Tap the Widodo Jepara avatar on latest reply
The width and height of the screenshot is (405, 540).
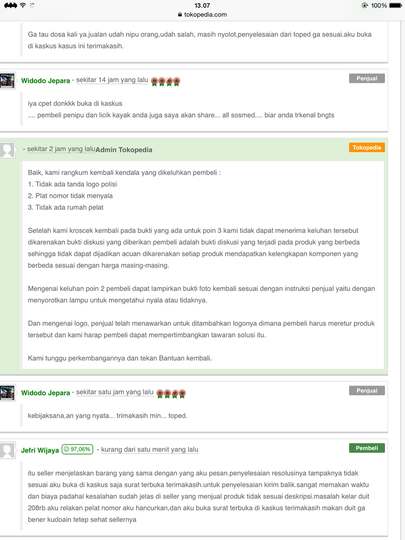[7, 393]
